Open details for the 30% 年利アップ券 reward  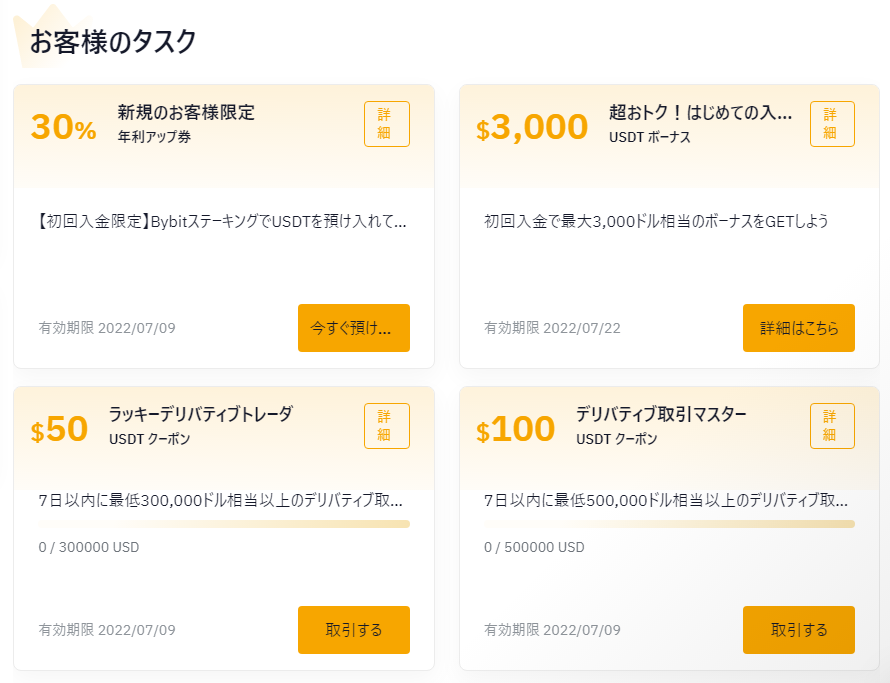pyautogui.click(x=386, y=124)
